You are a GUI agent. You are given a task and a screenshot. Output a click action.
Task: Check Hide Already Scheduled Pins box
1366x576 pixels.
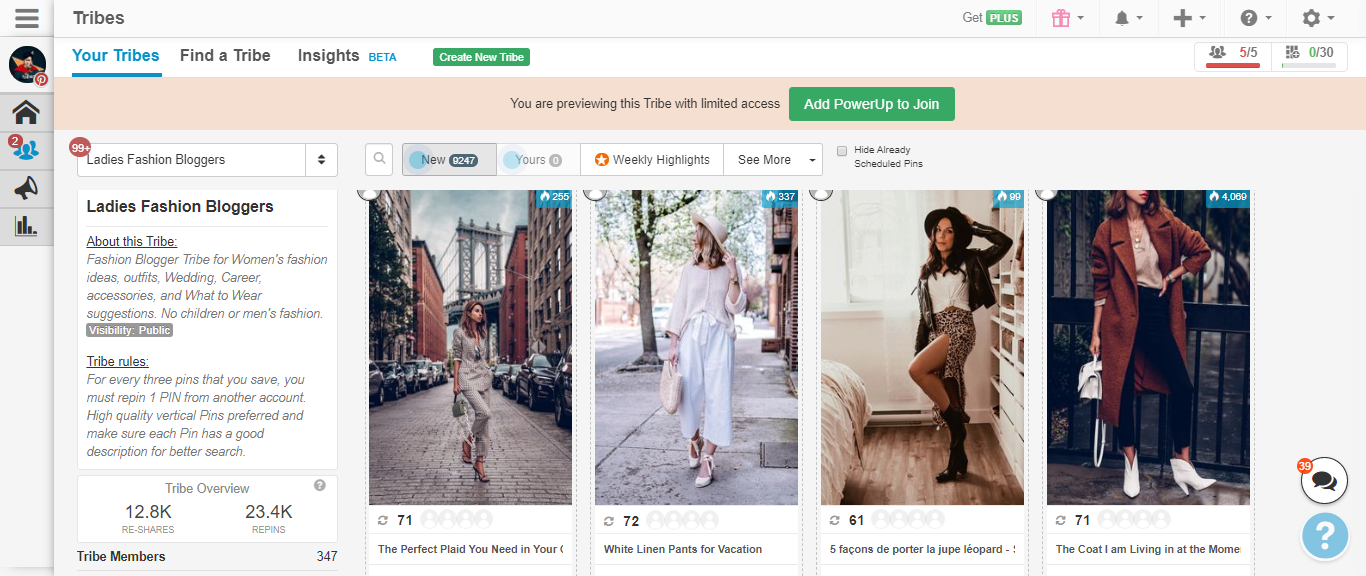(842, 151)
